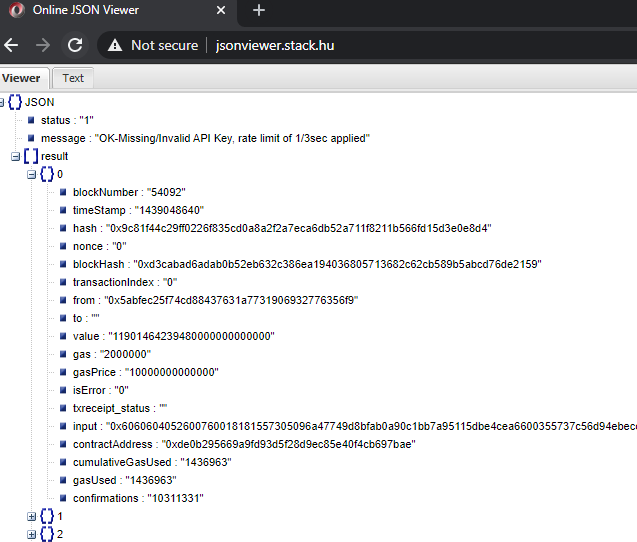
Task: Collapse the root JSON node
Action: coord(3,102)
